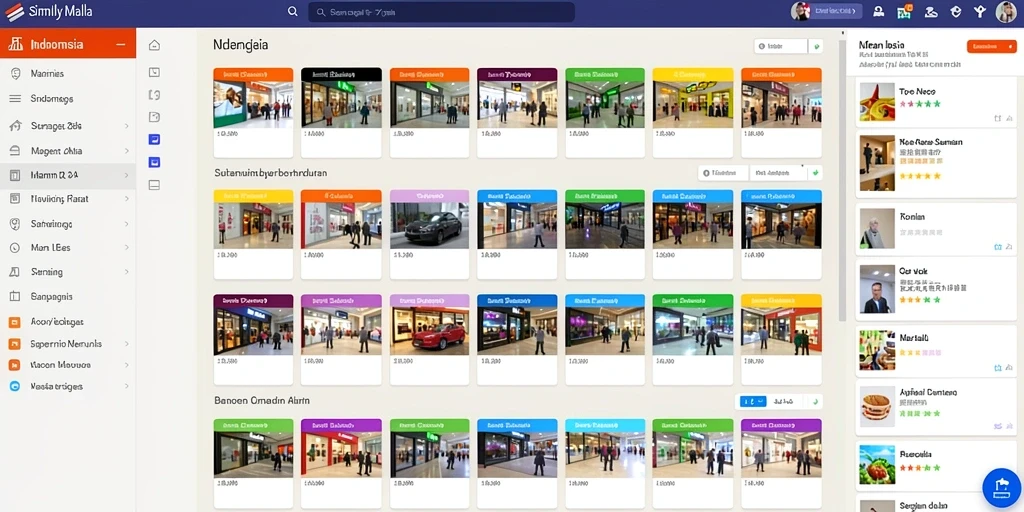Screen dimensions: 1024x512
Task: Open the red car mall card
Action: pos(429,339)
